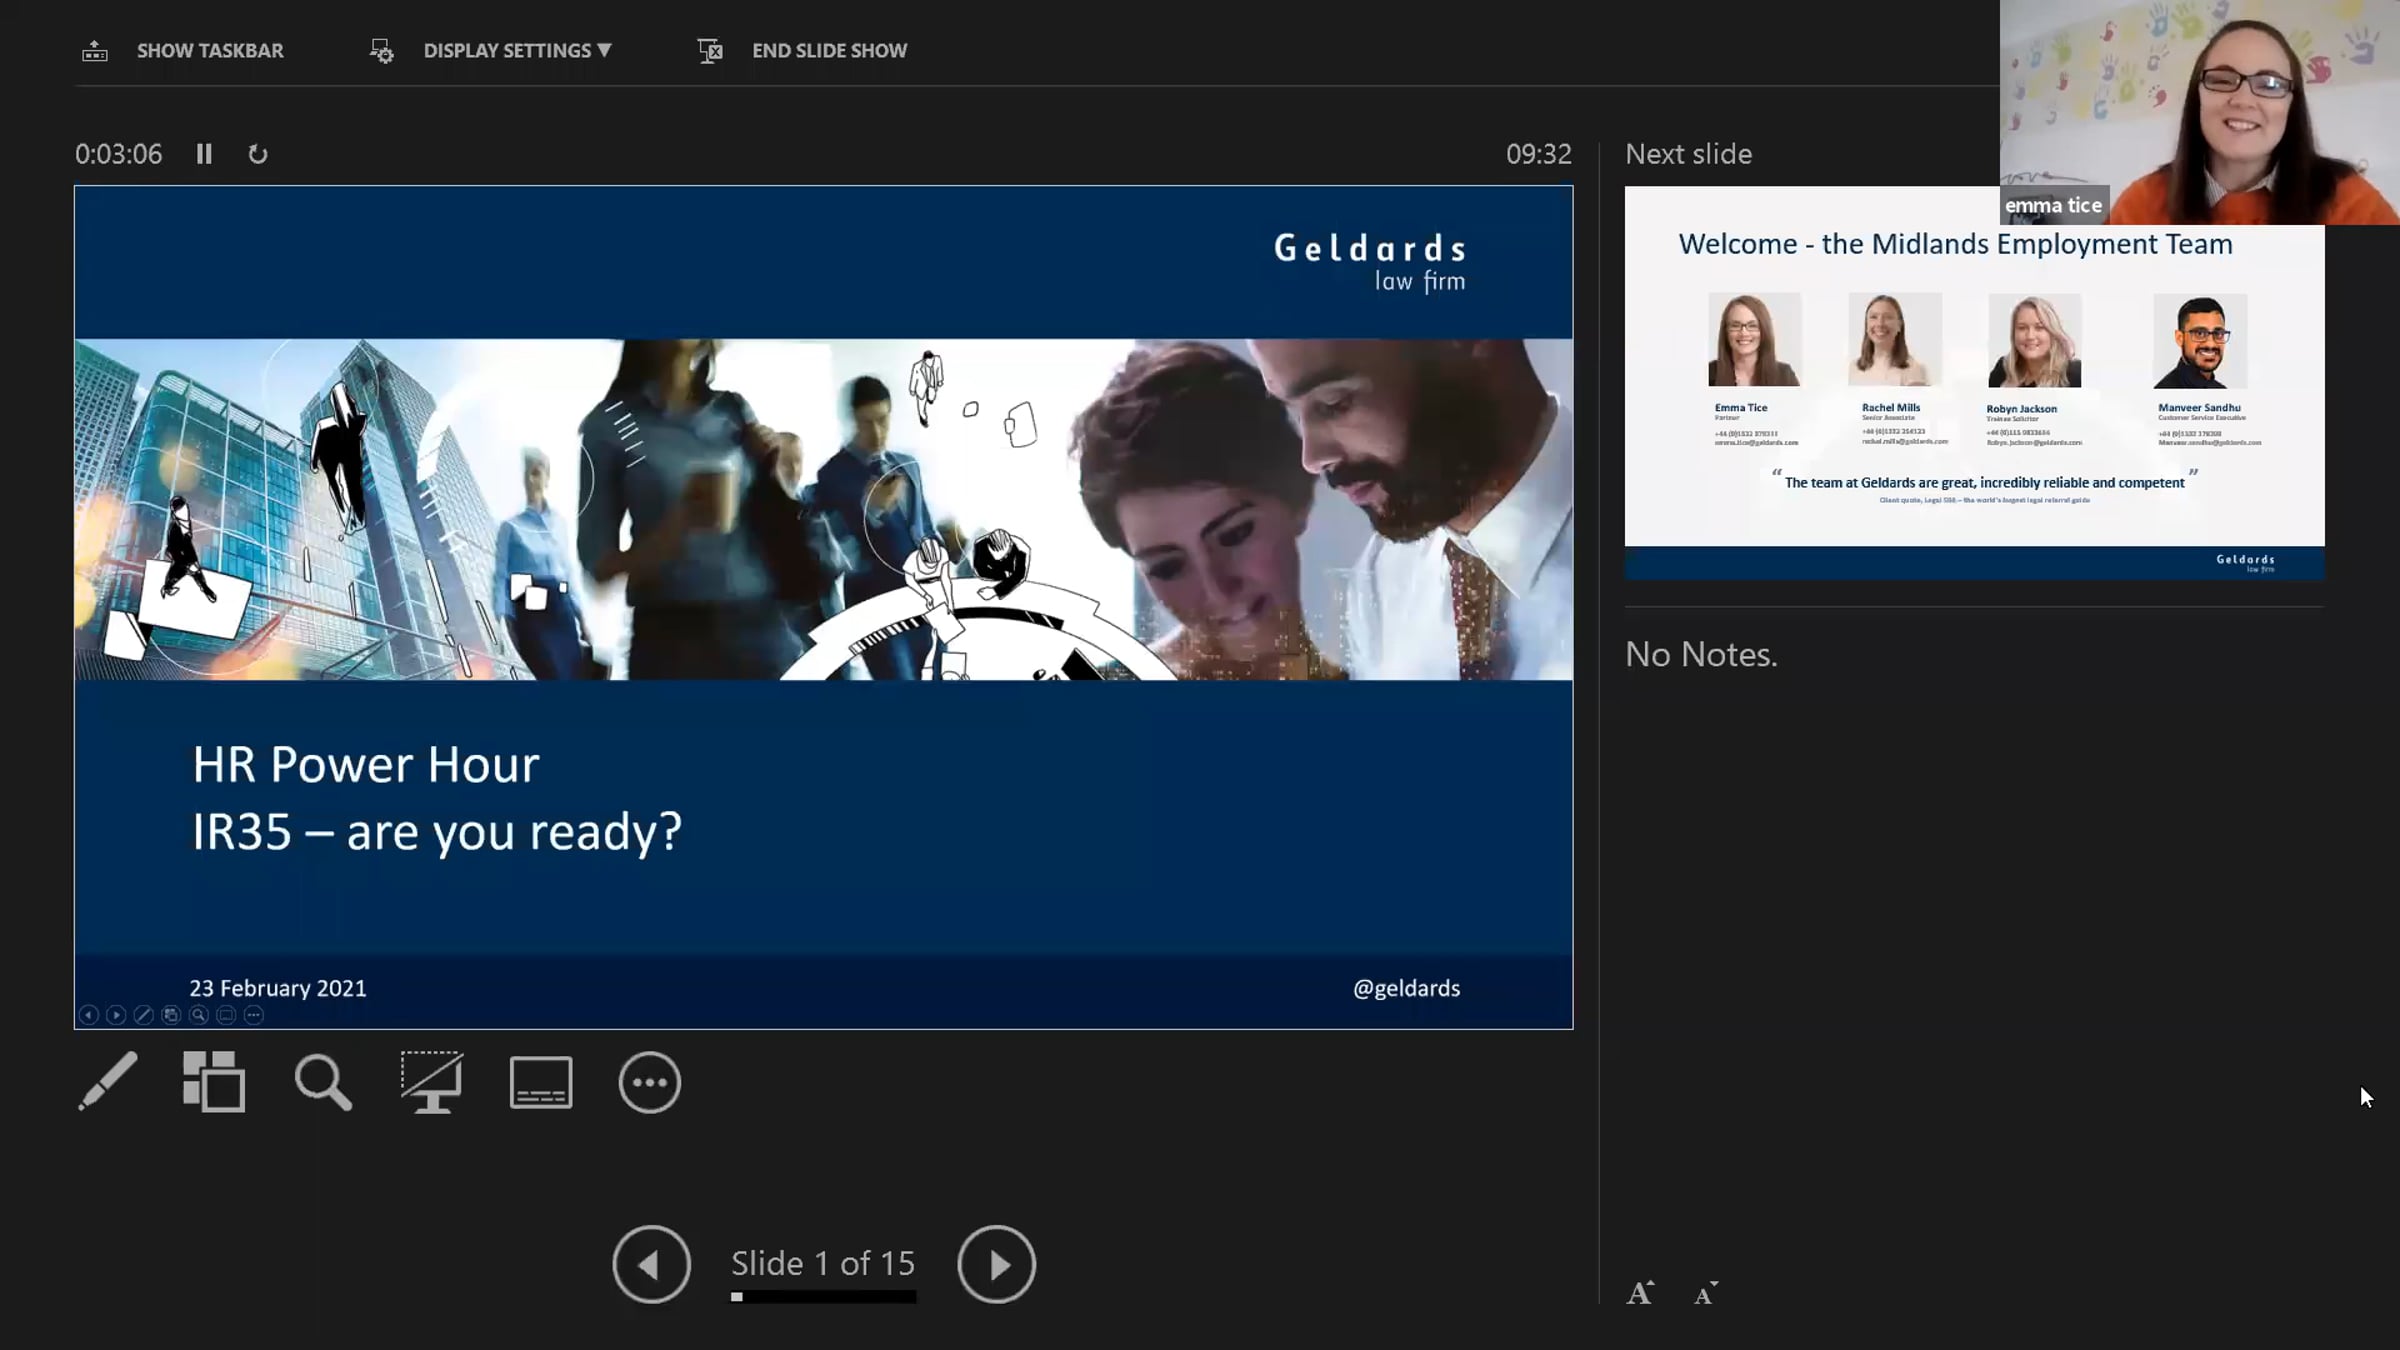The width and height of the screenshot is (2400, 1350).
Task: Click the small all-slides icon on slide overlay
Action: 171,1015
